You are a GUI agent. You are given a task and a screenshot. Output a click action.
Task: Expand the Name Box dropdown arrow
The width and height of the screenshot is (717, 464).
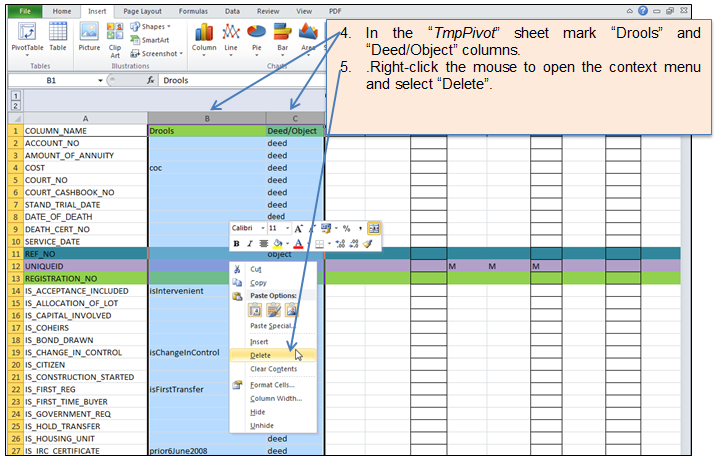[102, 80]
